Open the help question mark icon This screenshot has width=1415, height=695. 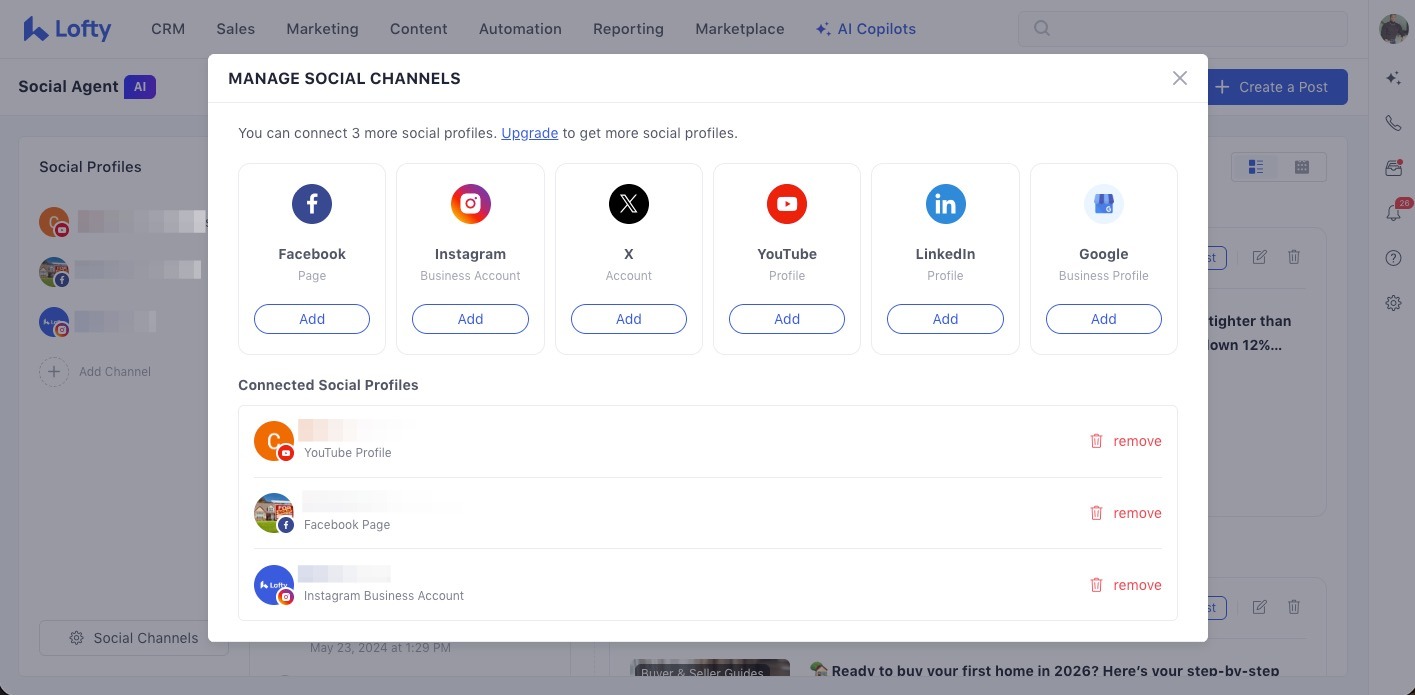click(1393, 258)
